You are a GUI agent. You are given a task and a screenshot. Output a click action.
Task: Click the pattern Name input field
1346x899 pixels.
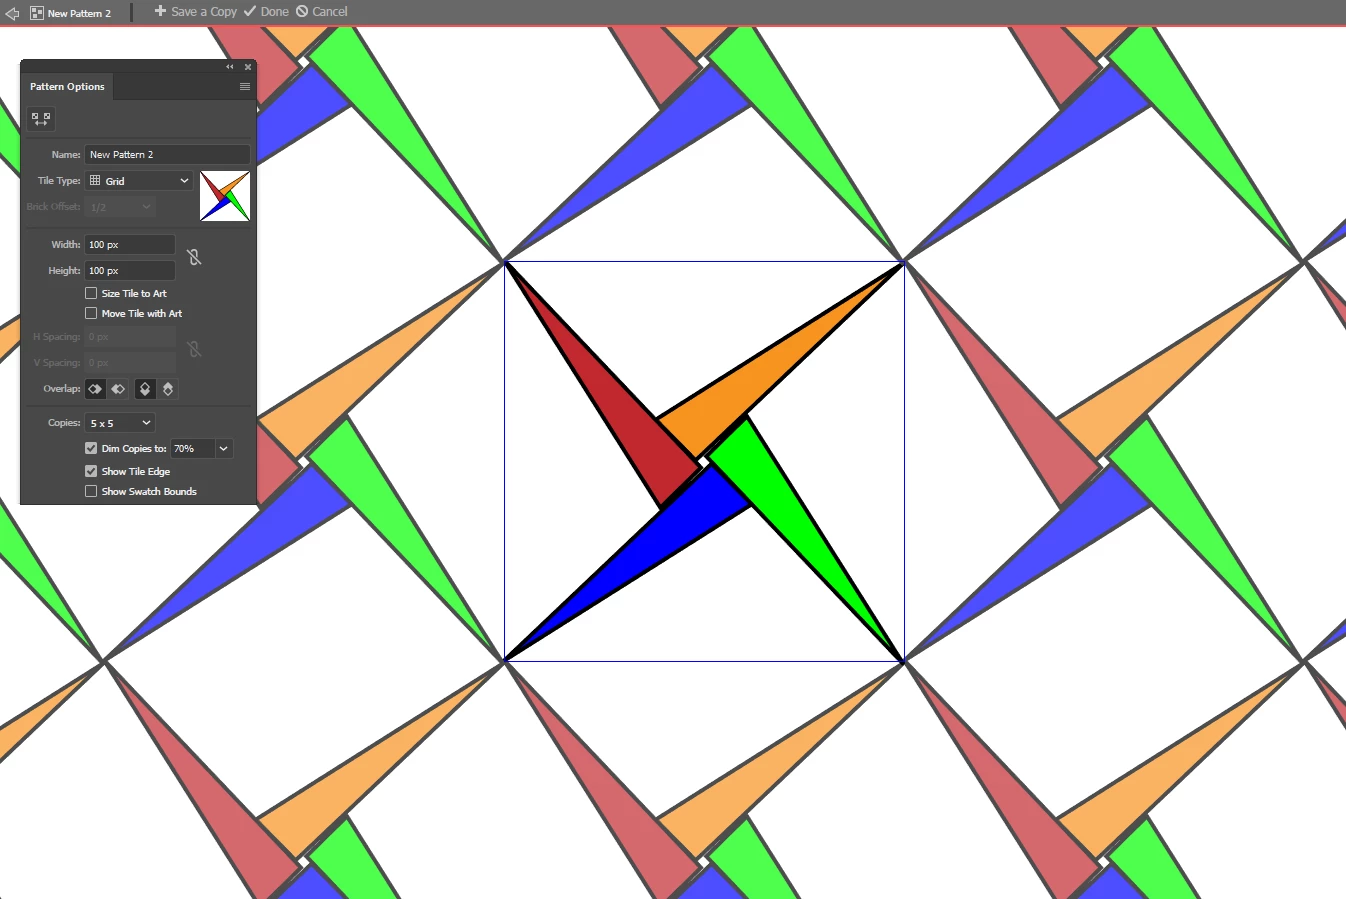[x=167, y=154]
